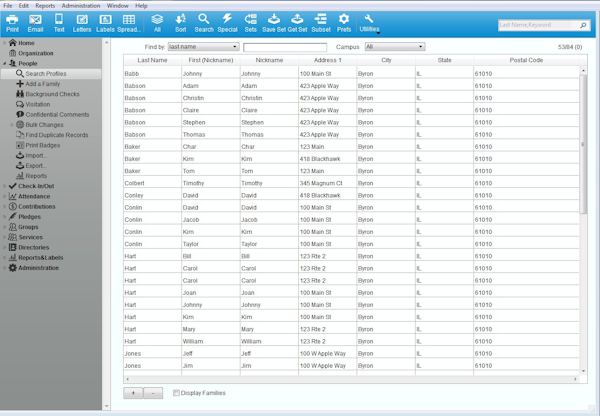600x416 pixels.
Task: Click the Subset toolbar icon
Action: coord(321,23)
